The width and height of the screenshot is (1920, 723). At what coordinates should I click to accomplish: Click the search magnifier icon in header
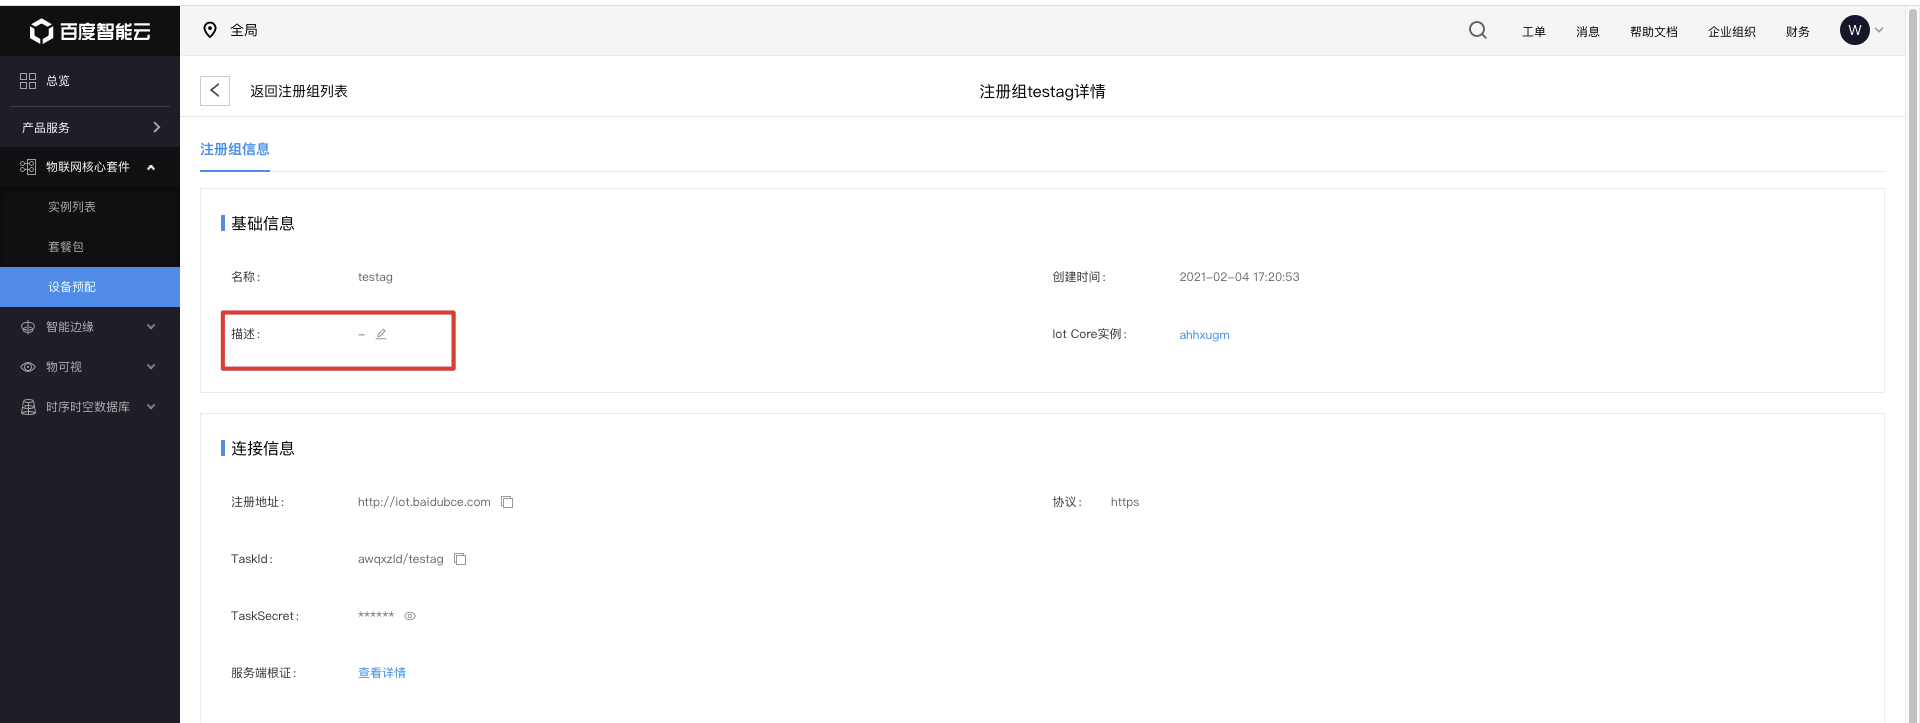click(1477, 30)
